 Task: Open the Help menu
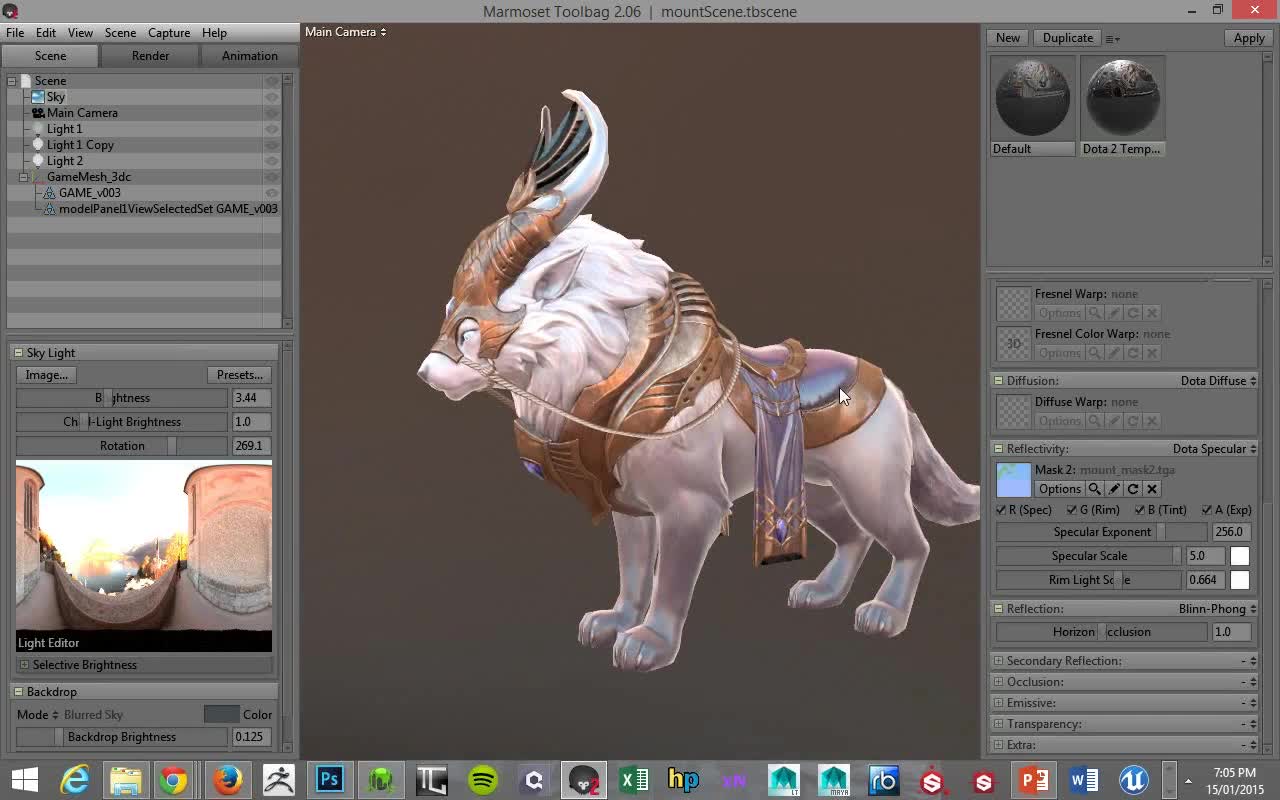[214, 32]
